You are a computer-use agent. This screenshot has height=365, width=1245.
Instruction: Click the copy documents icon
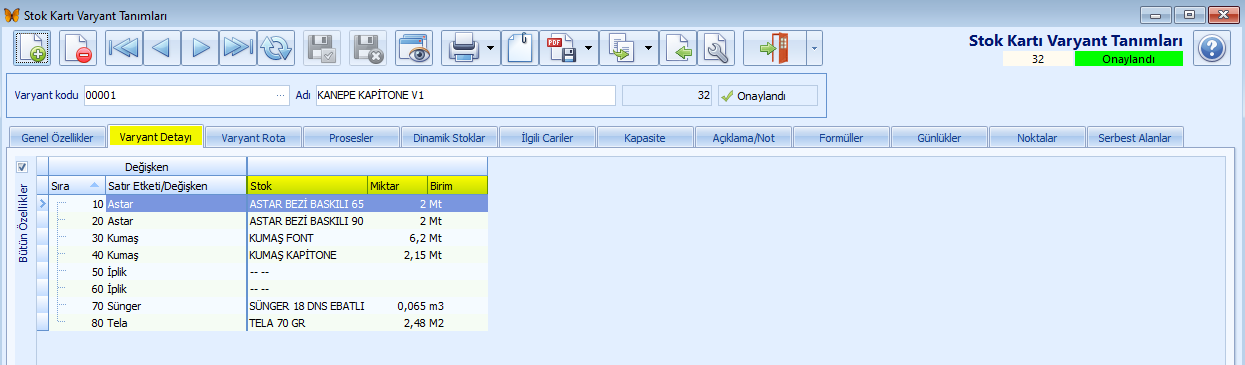click(x=621, y=48)
